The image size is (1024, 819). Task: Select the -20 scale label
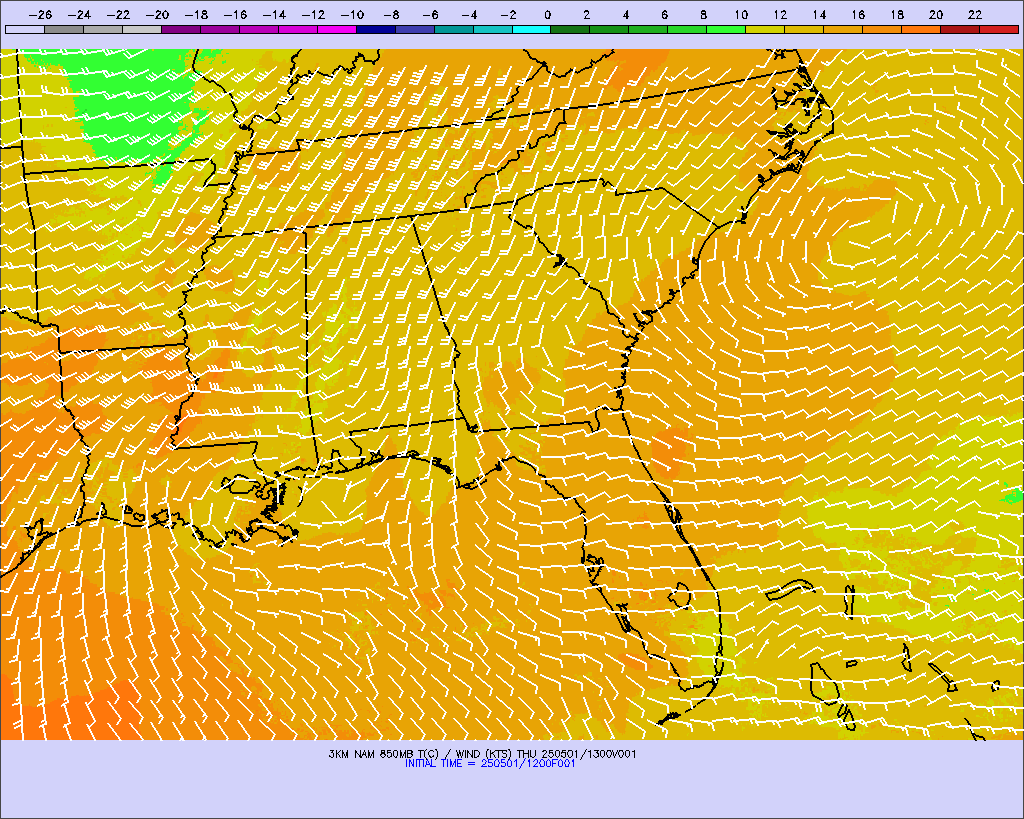[x=157, y=14]
